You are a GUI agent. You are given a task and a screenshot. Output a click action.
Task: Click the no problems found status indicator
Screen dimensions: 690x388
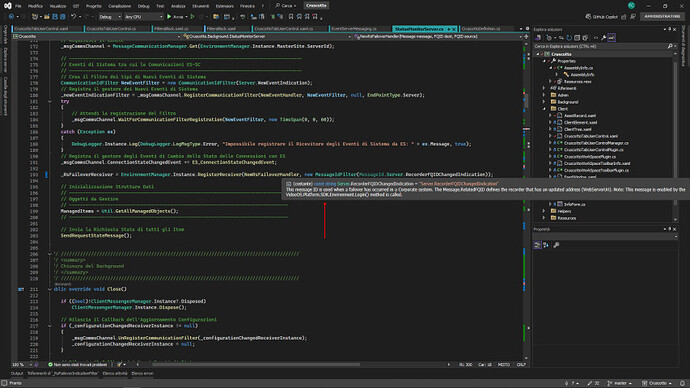[x=77, y=365]
